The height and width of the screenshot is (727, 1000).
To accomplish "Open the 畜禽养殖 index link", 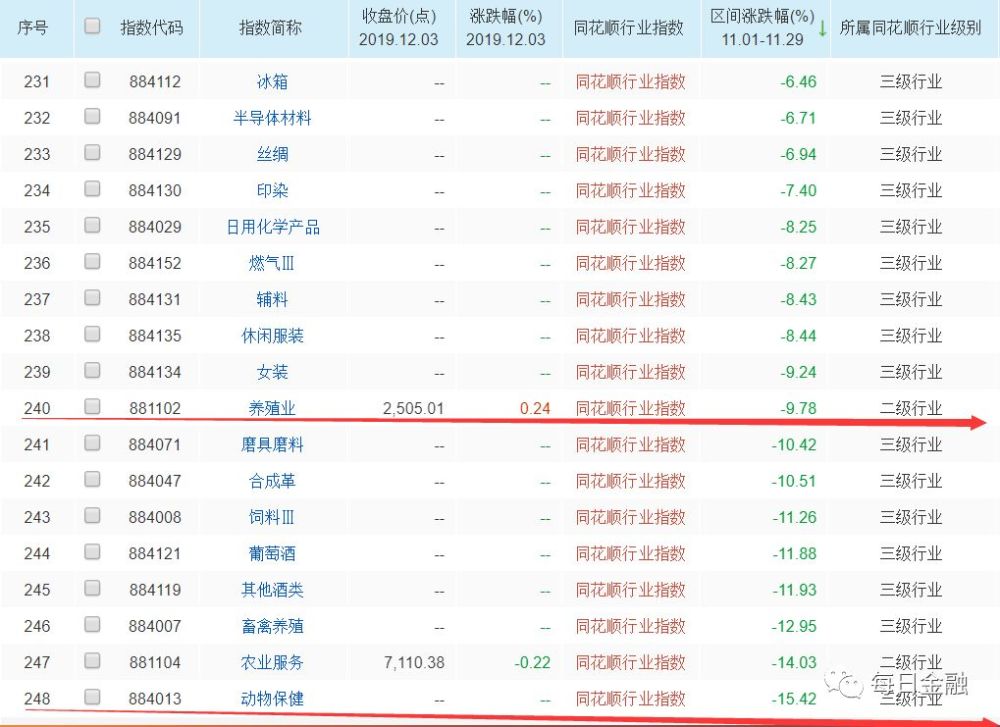I will coord(272,626).
